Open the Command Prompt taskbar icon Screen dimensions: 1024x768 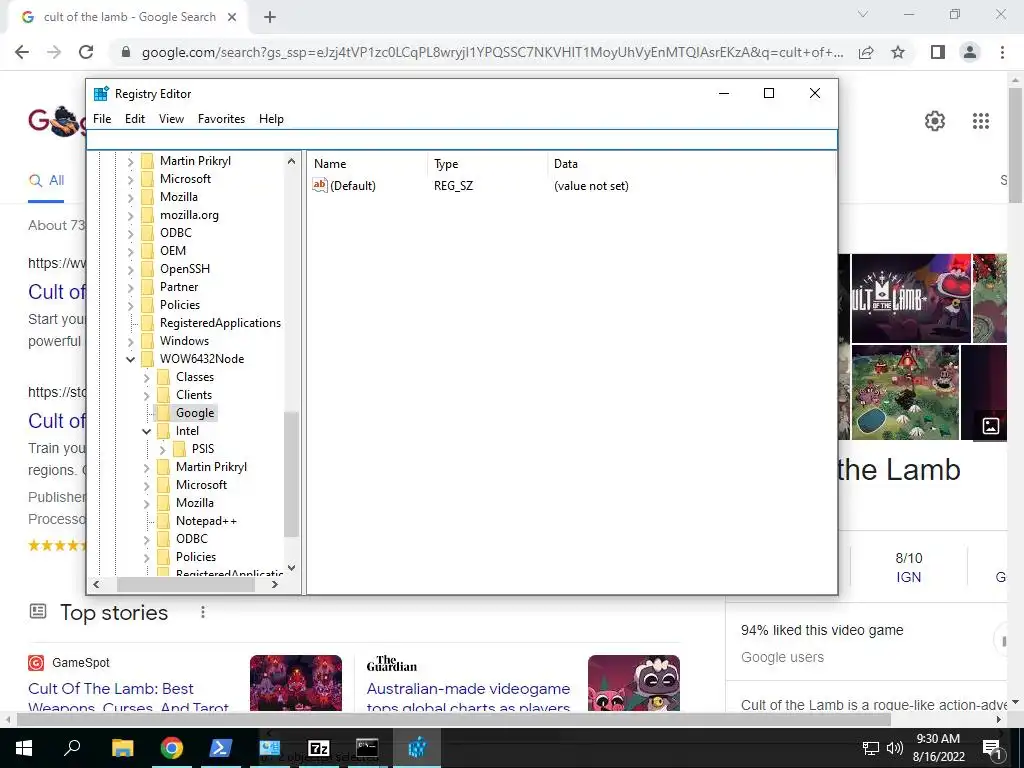pos(367,748)
